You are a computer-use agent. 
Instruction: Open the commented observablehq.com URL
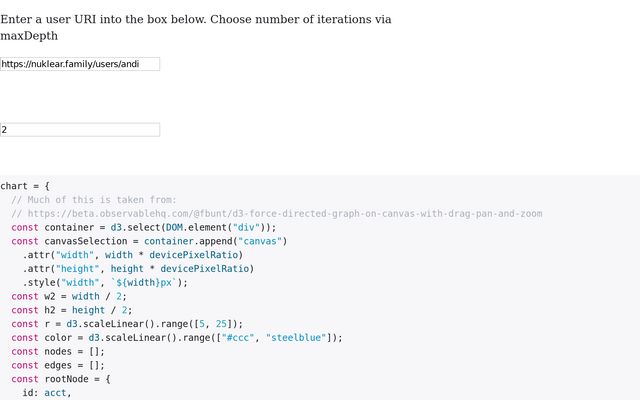pos(285,214)
